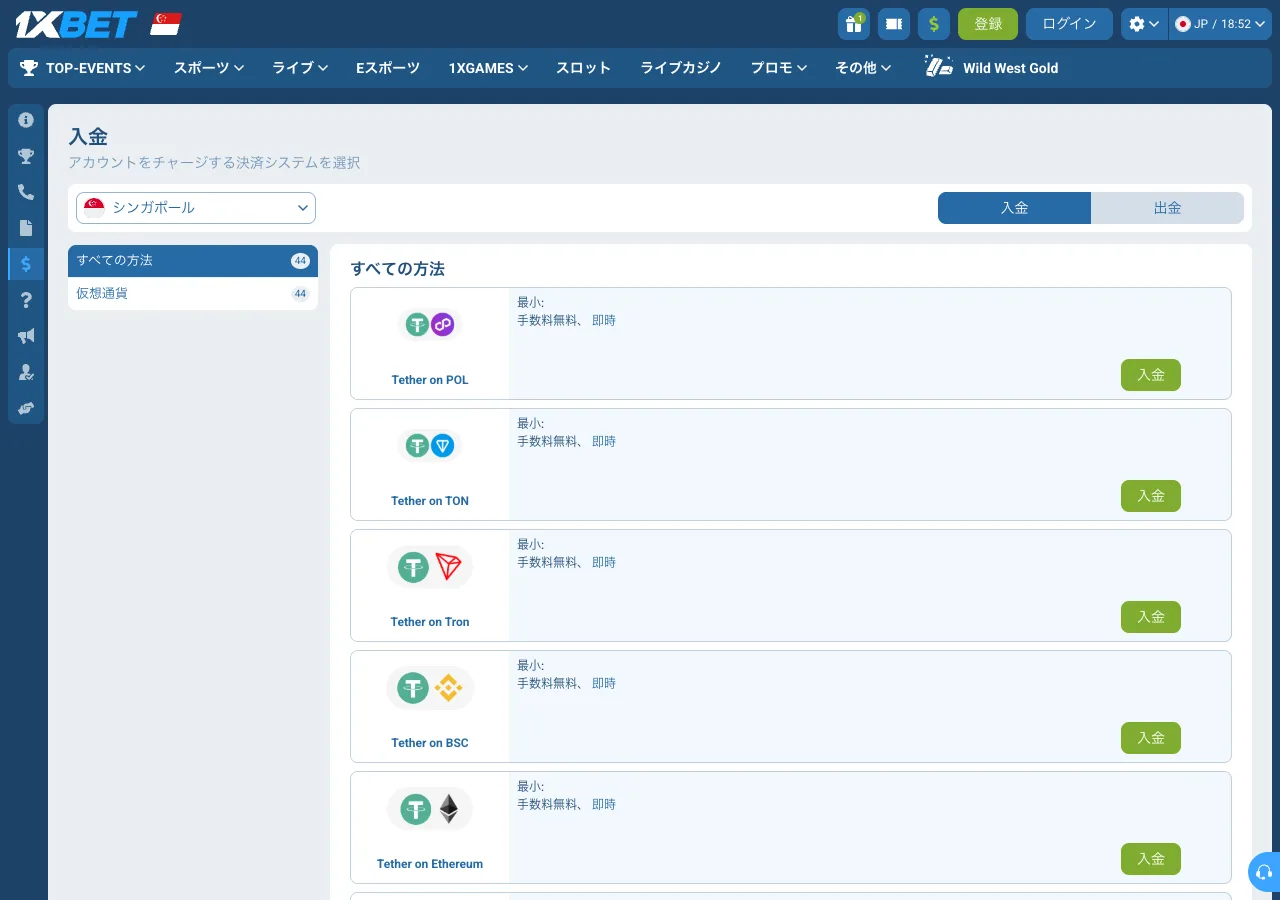Click 入金 button for Tether on BSC
The width and height of the screenshot is (1280, 900).
tap(1151, 738)
